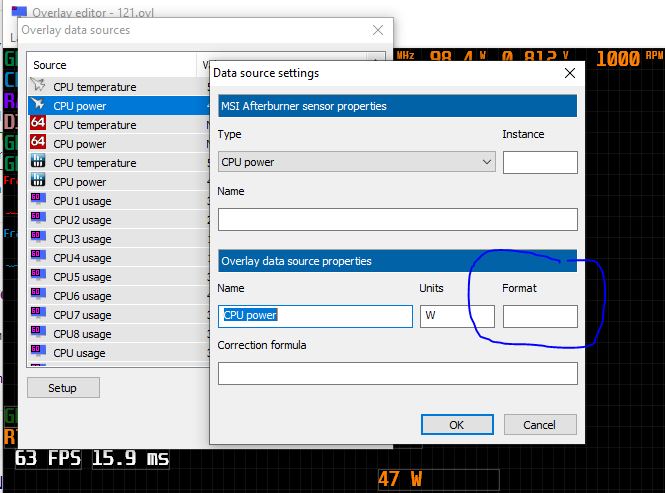665x493 pixels.
Task: Click the plane icon on the selected CPU power row
Action: [38, 104]
